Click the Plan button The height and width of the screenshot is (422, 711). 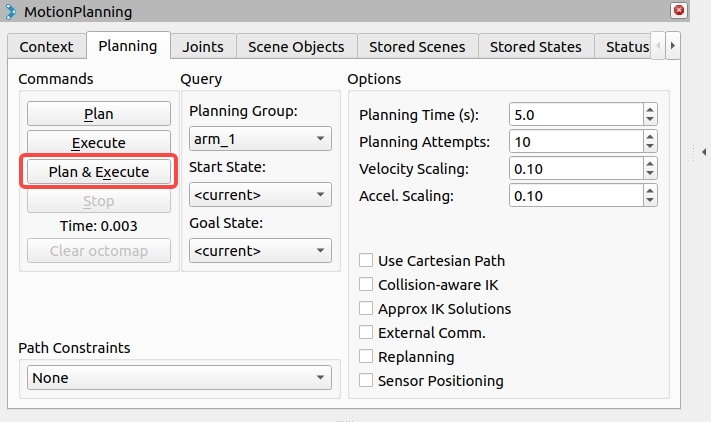pos(99,114)
